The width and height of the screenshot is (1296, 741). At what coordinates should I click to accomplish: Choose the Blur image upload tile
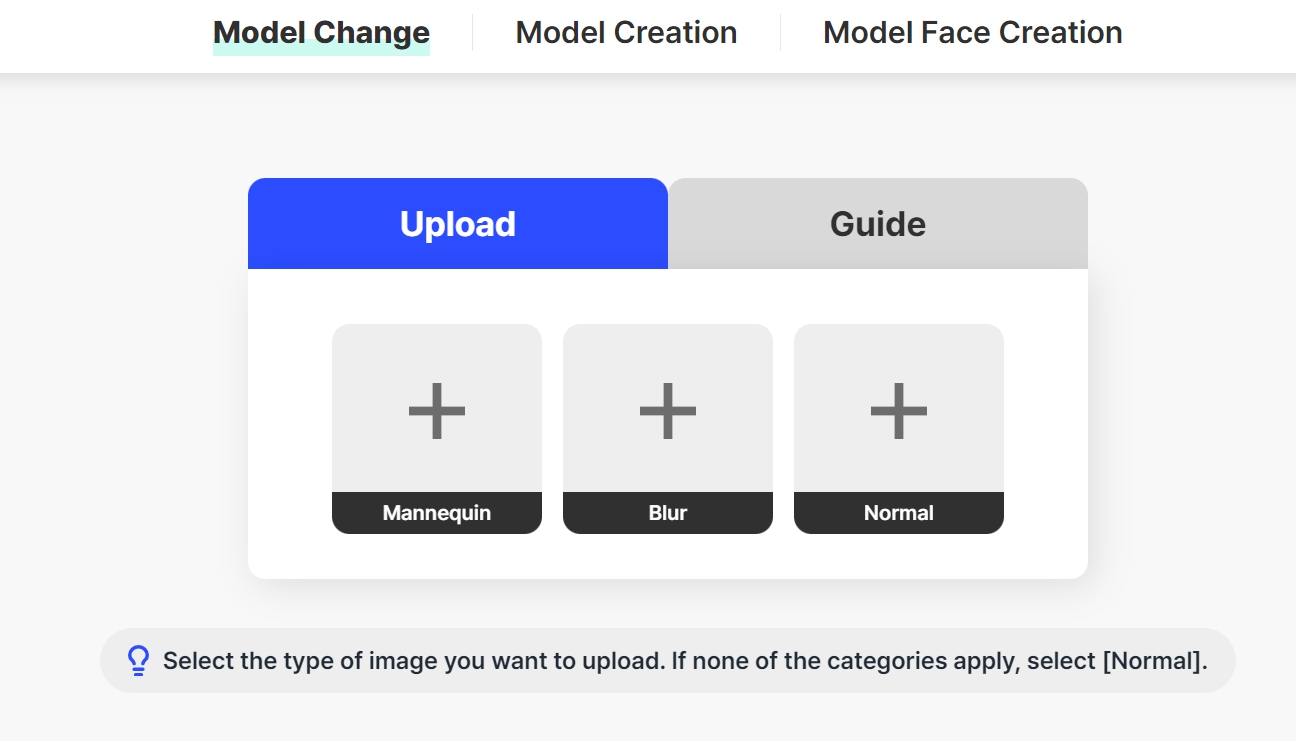click(668, 429)
